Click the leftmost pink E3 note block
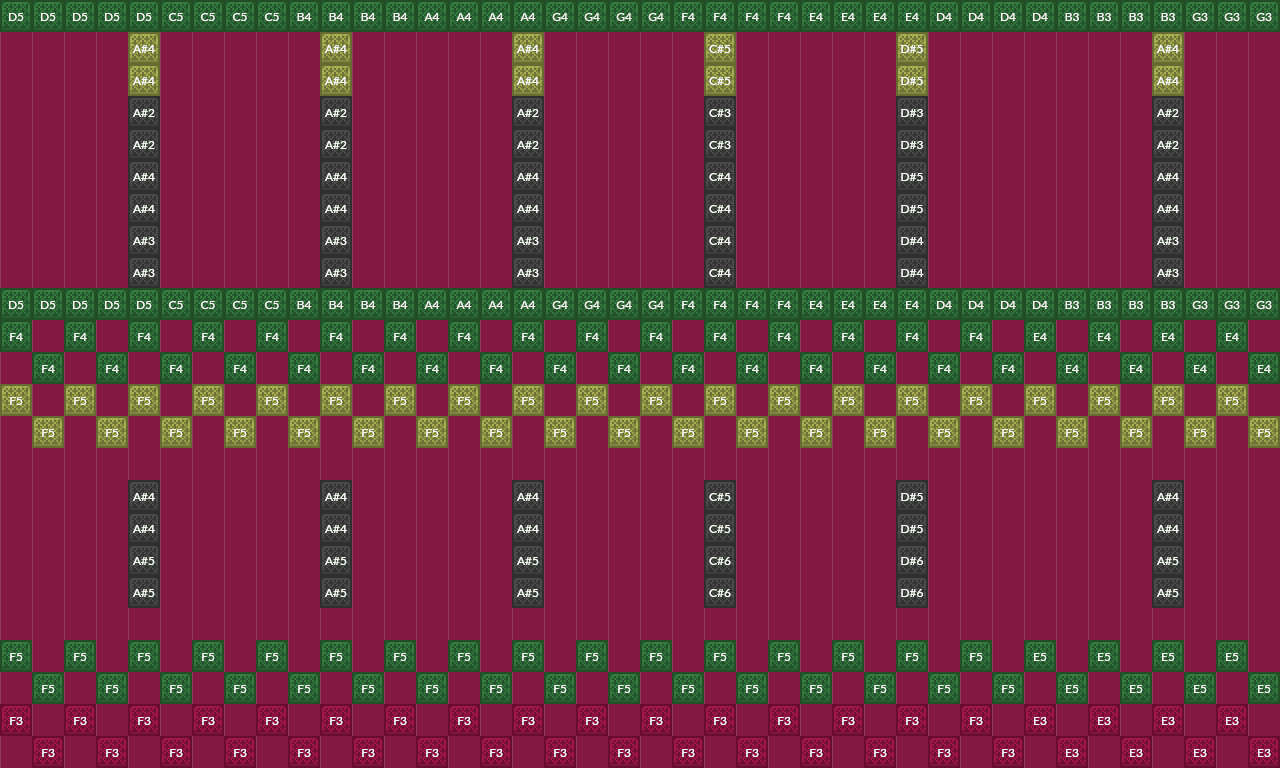The image size is (1280, 768). (x=1040, y=720)
